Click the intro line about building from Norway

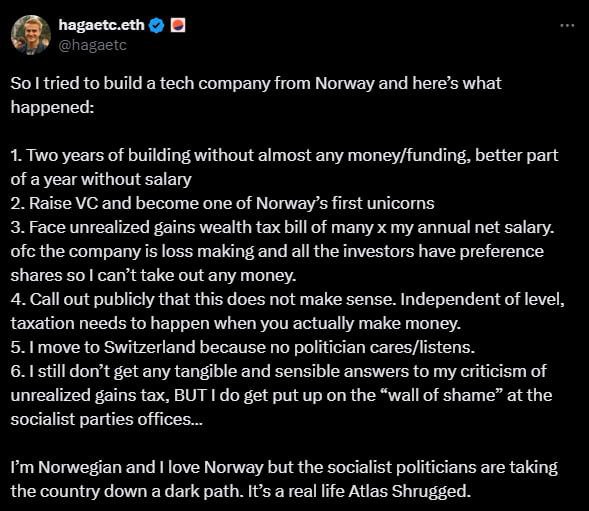[256, 83]
